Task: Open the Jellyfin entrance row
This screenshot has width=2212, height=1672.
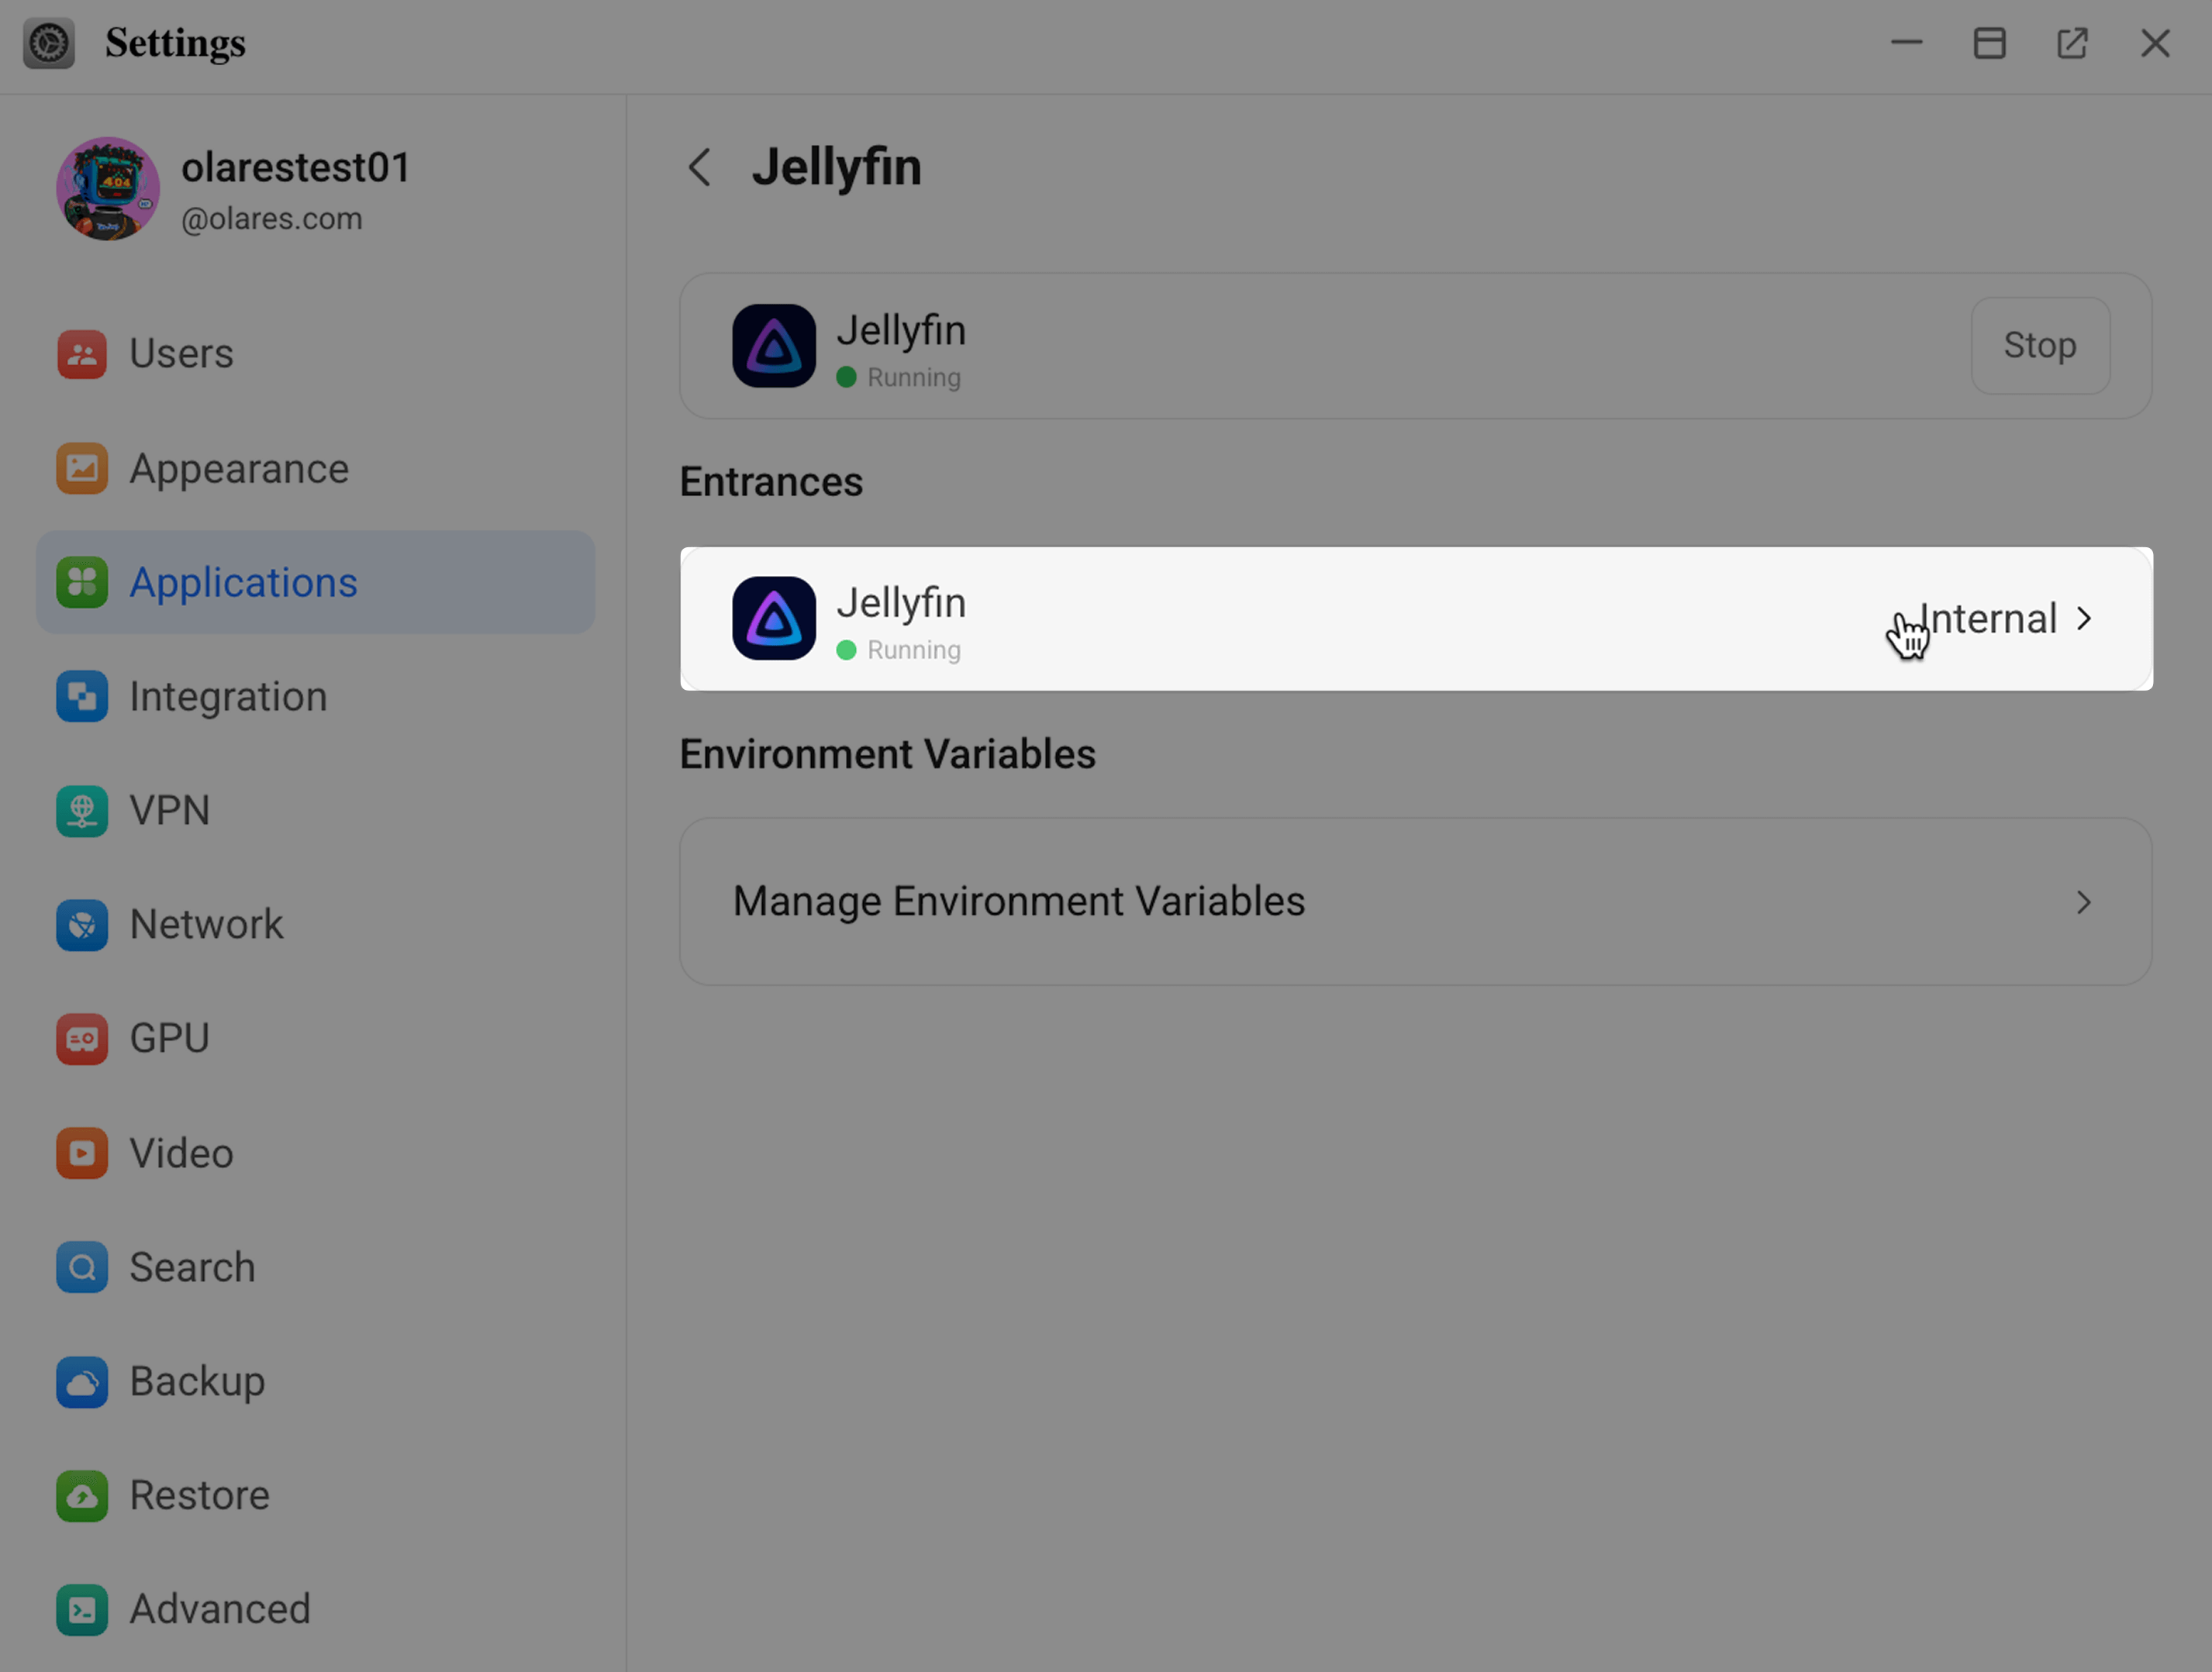Action: [x=1300, y=619]
